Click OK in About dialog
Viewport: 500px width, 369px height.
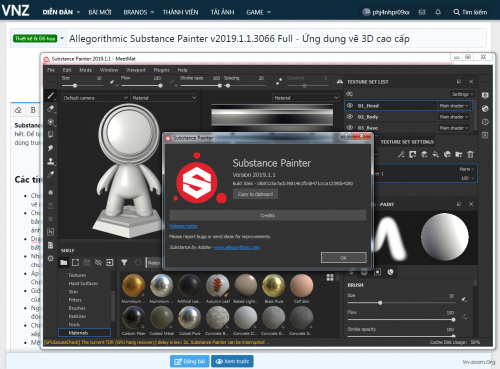pos(343,258)
